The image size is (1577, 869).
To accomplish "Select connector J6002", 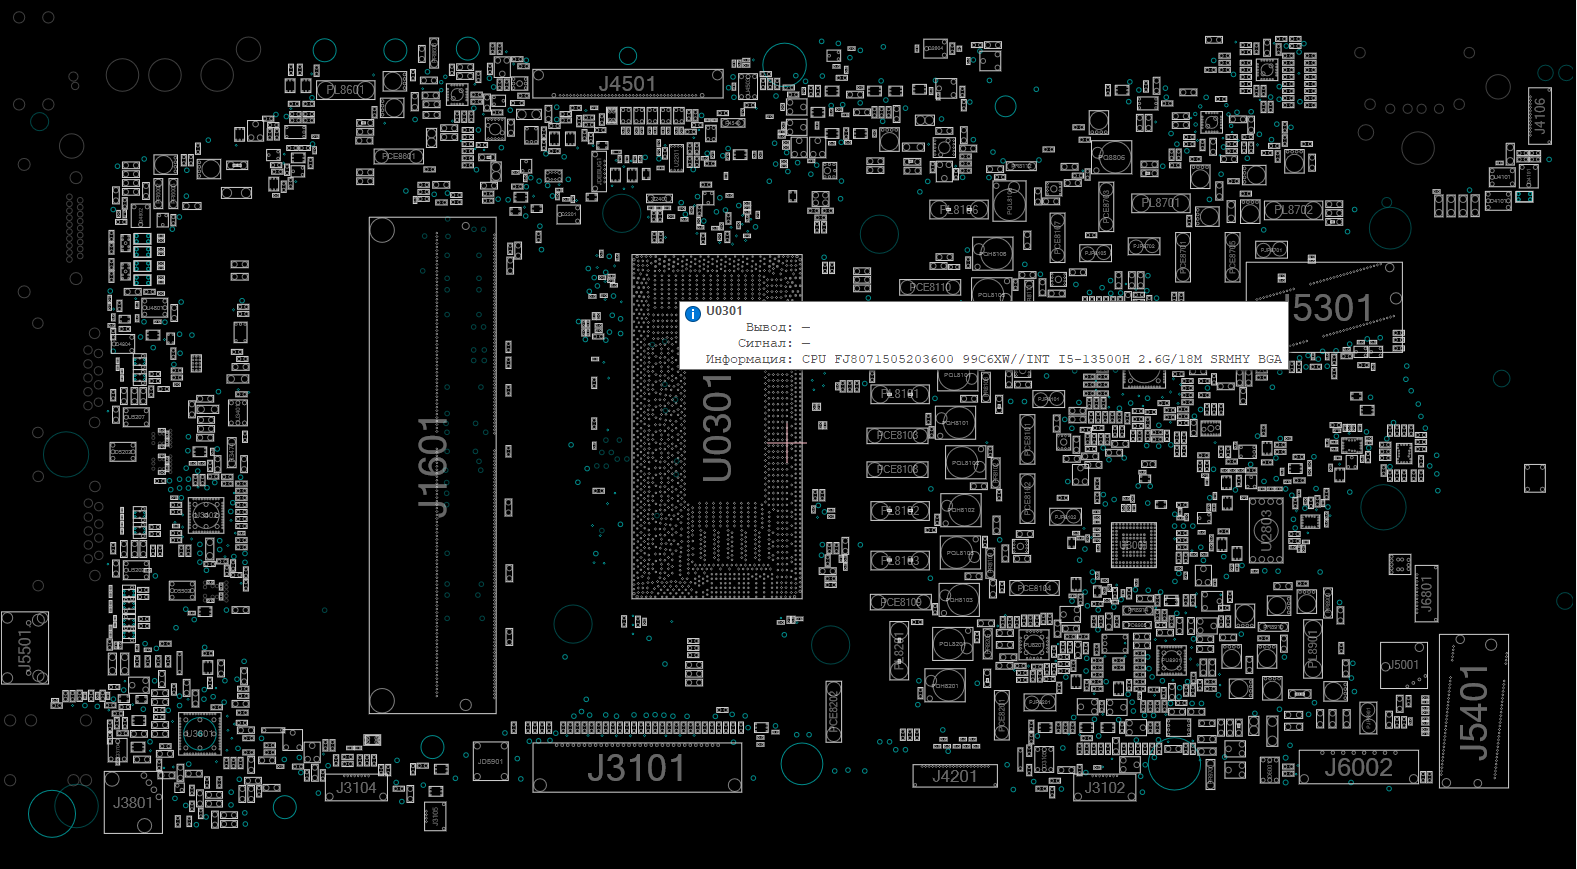I will (1358, 767).
